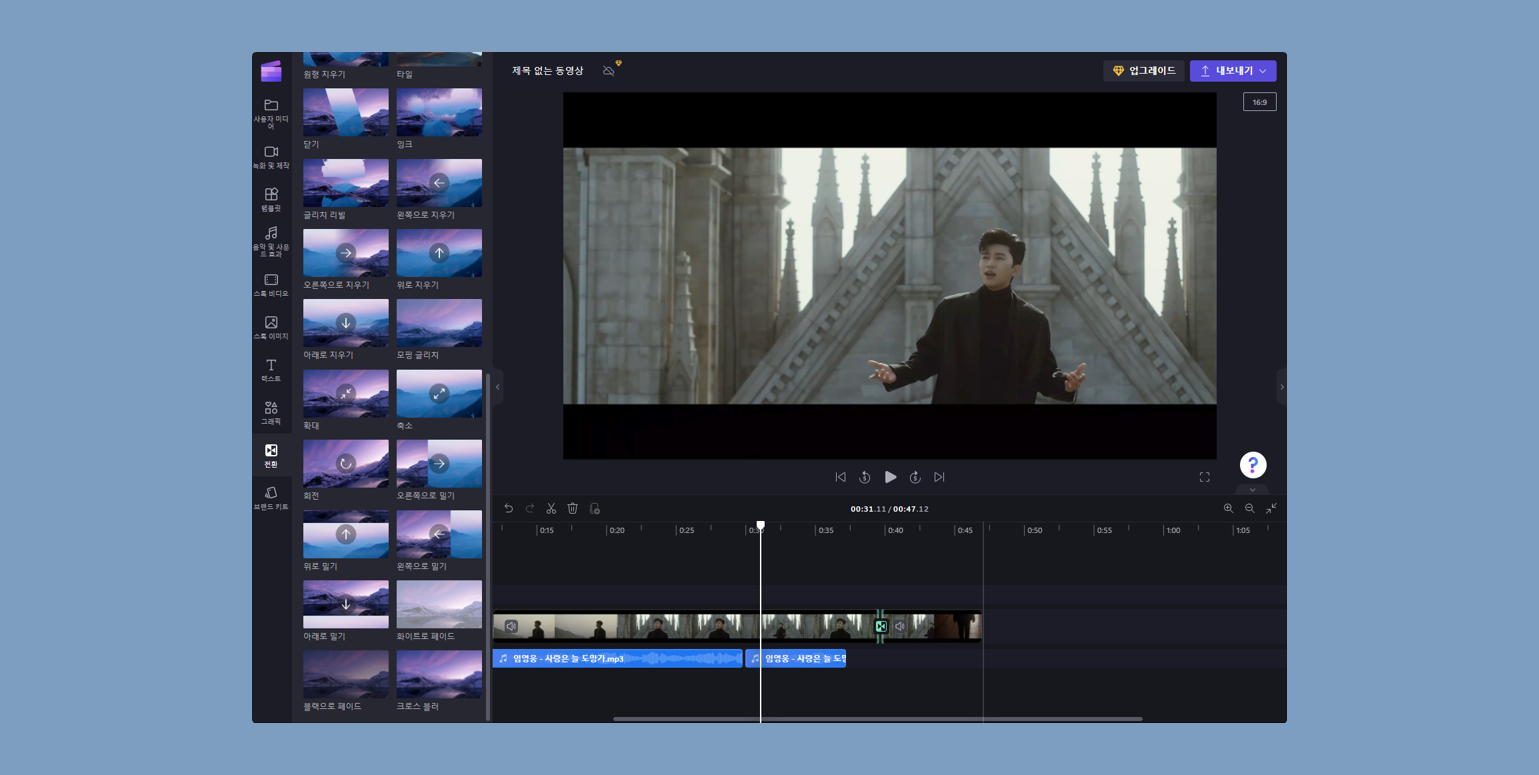This screenshot has width=1539, height=775.
Task: Choose the 잉크 transition thumbnail
Action: point(439,112)
